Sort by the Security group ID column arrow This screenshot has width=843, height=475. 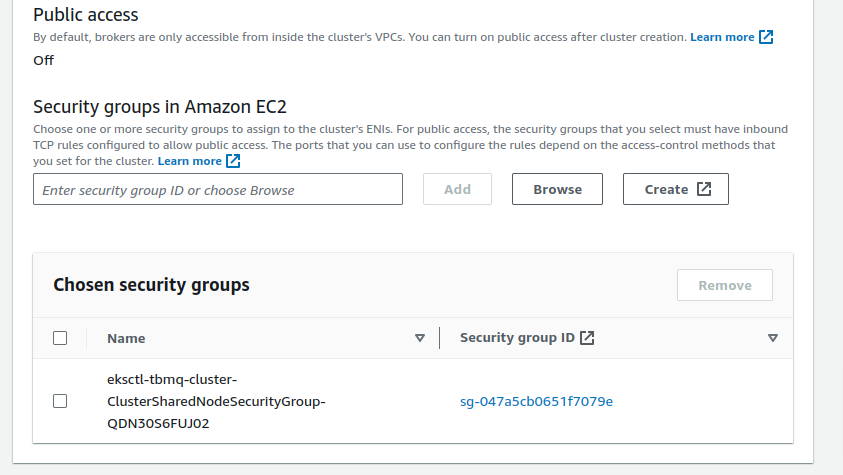772,338
